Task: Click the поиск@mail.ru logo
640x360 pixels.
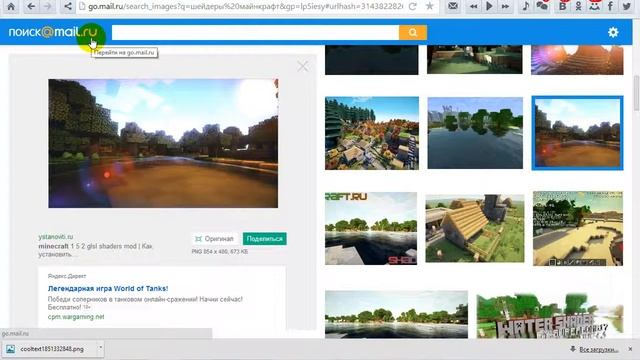Action: [x=53, y=32]
